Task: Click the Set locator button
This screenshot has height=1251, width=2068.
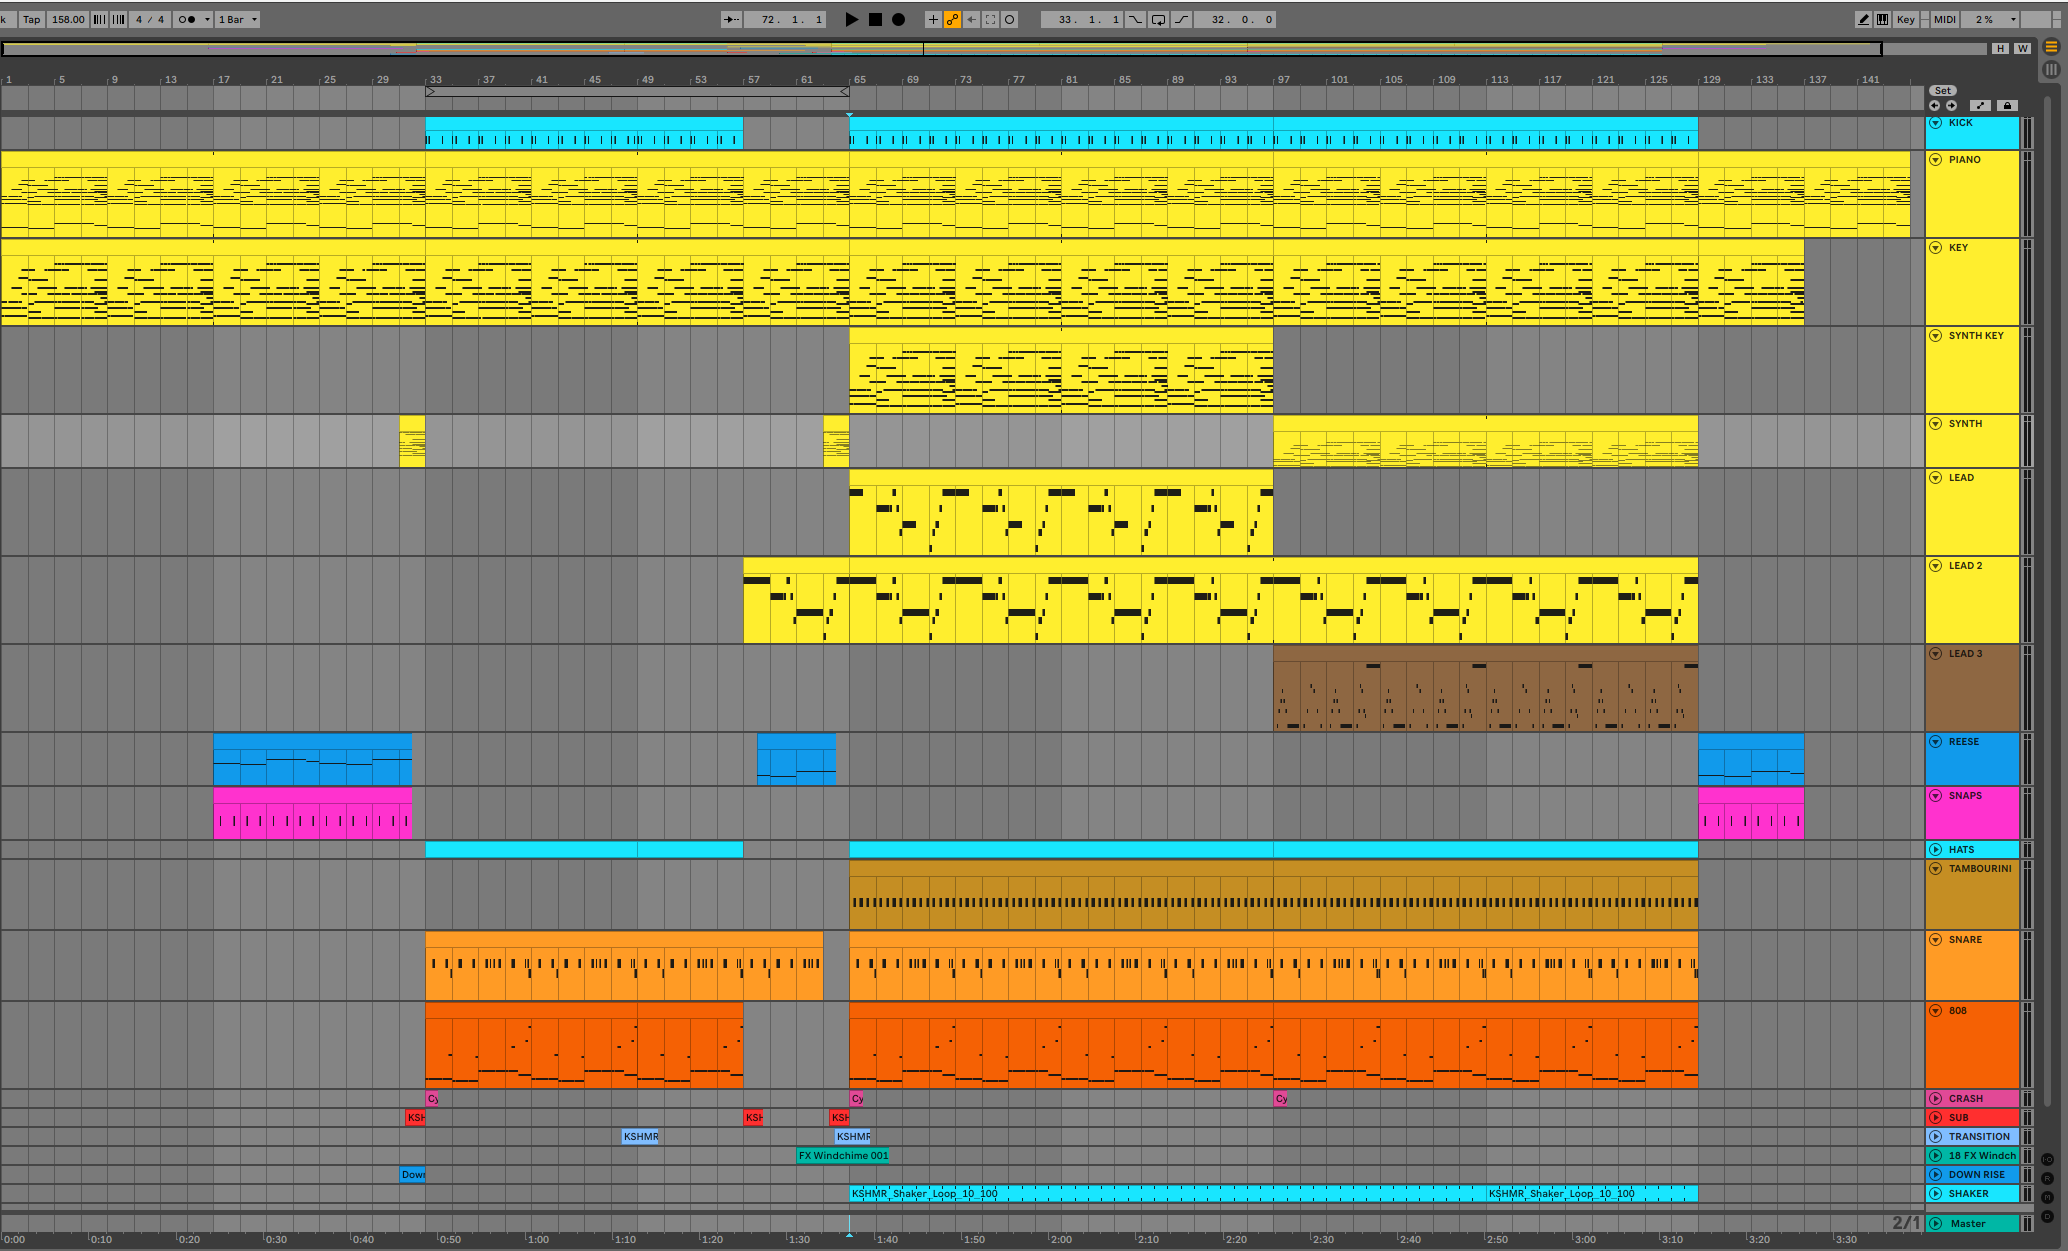Action: tap(1942, 91)
